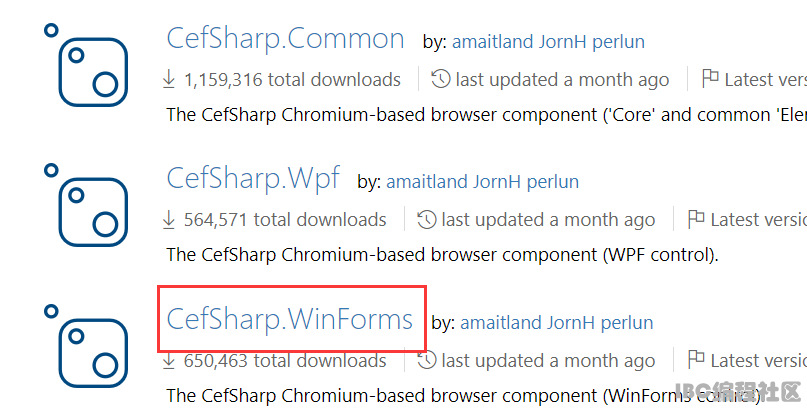Click download arrow icon beside 650,463 downloads
The image size is (807, 416).
(x=169, y=361)
